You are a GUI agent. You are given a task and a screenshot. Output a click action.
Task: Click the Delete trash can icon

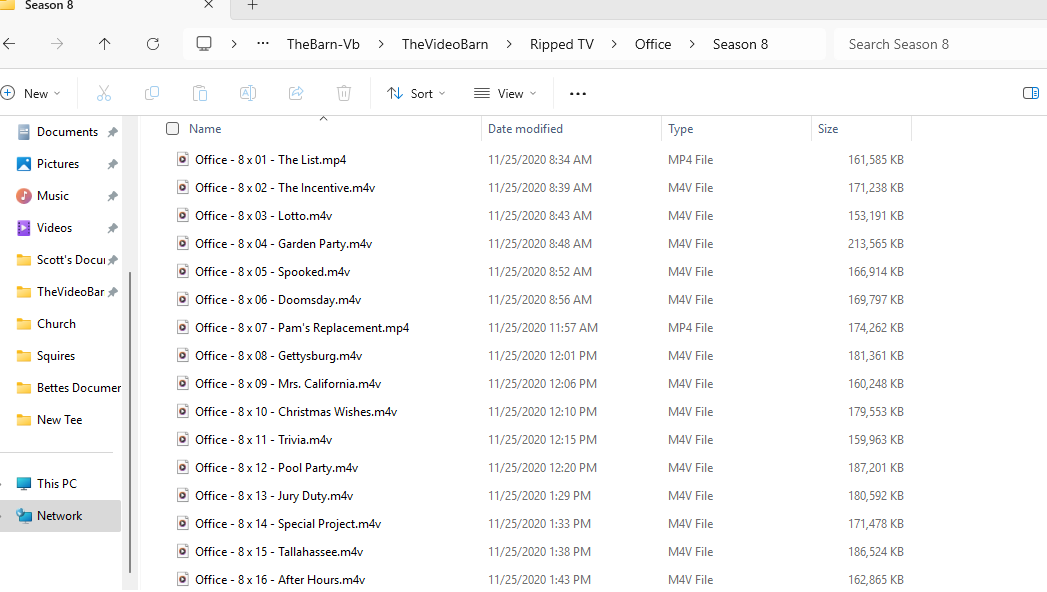344,93
